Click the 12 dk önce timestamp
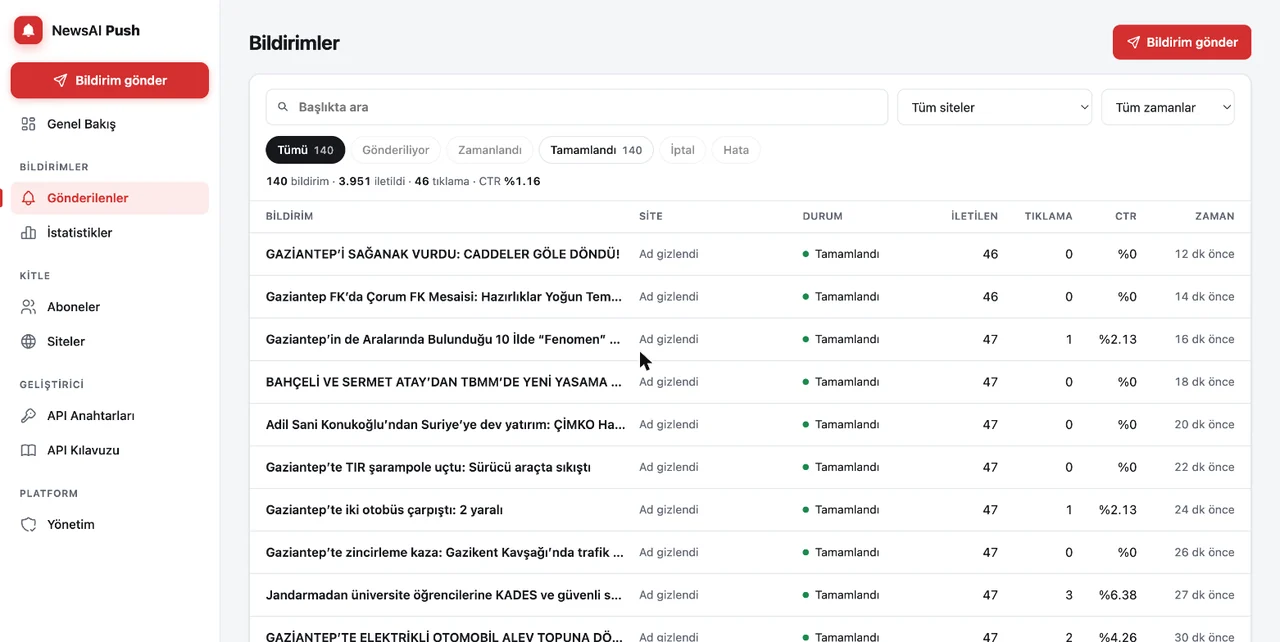Screen dimensions: 1280x642 [x=1205, y=254]
